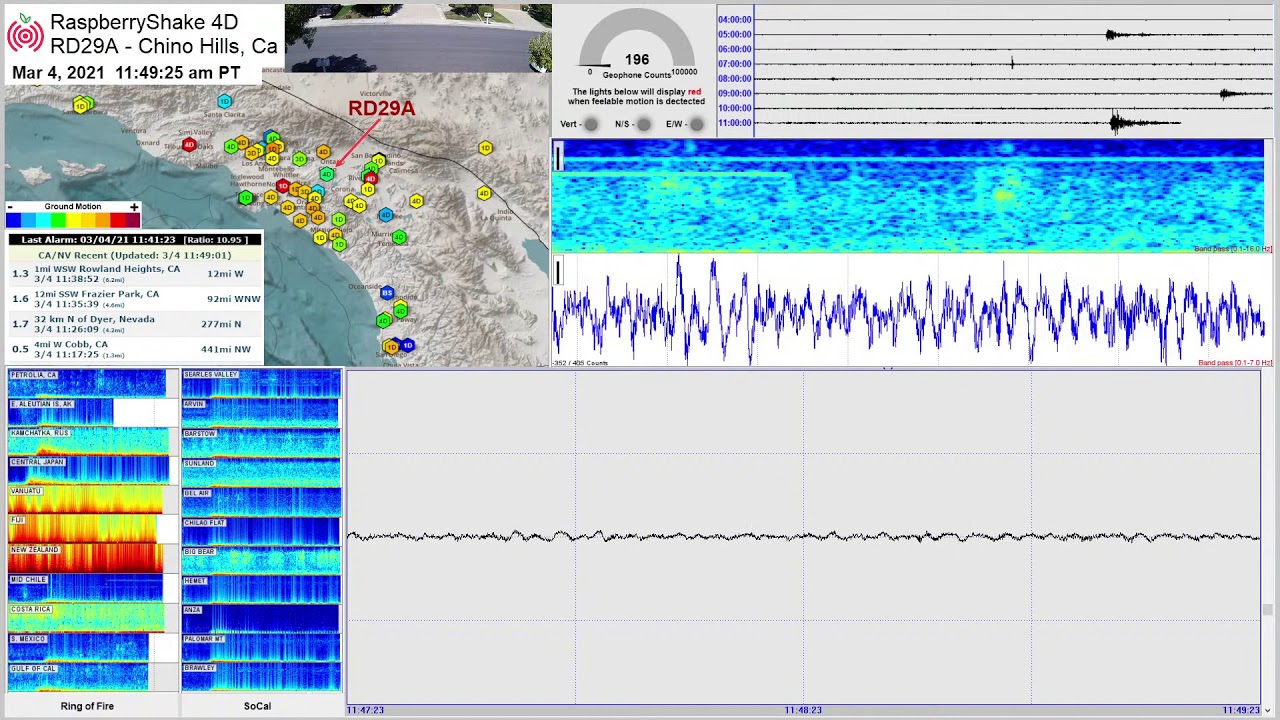Pick the dark blue ground motion swatch
1280x720 pixels.
(x=13, y=220)
